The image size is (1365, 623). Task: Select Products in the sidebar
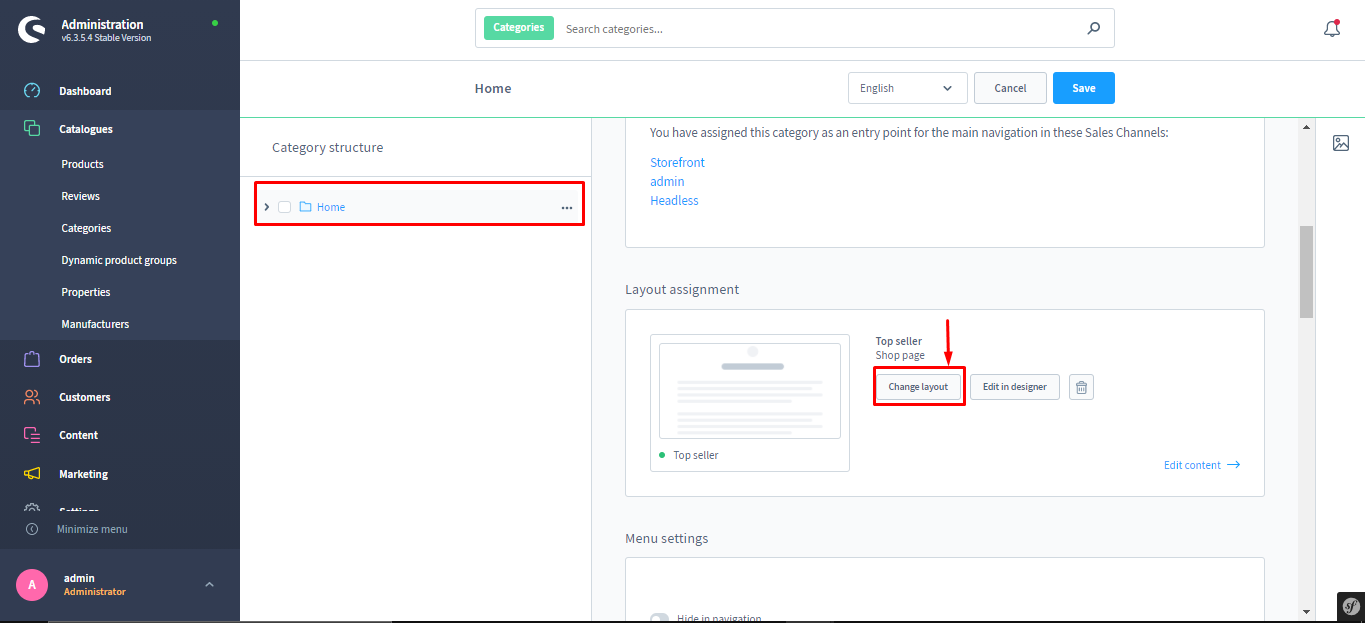pos(82,164)
